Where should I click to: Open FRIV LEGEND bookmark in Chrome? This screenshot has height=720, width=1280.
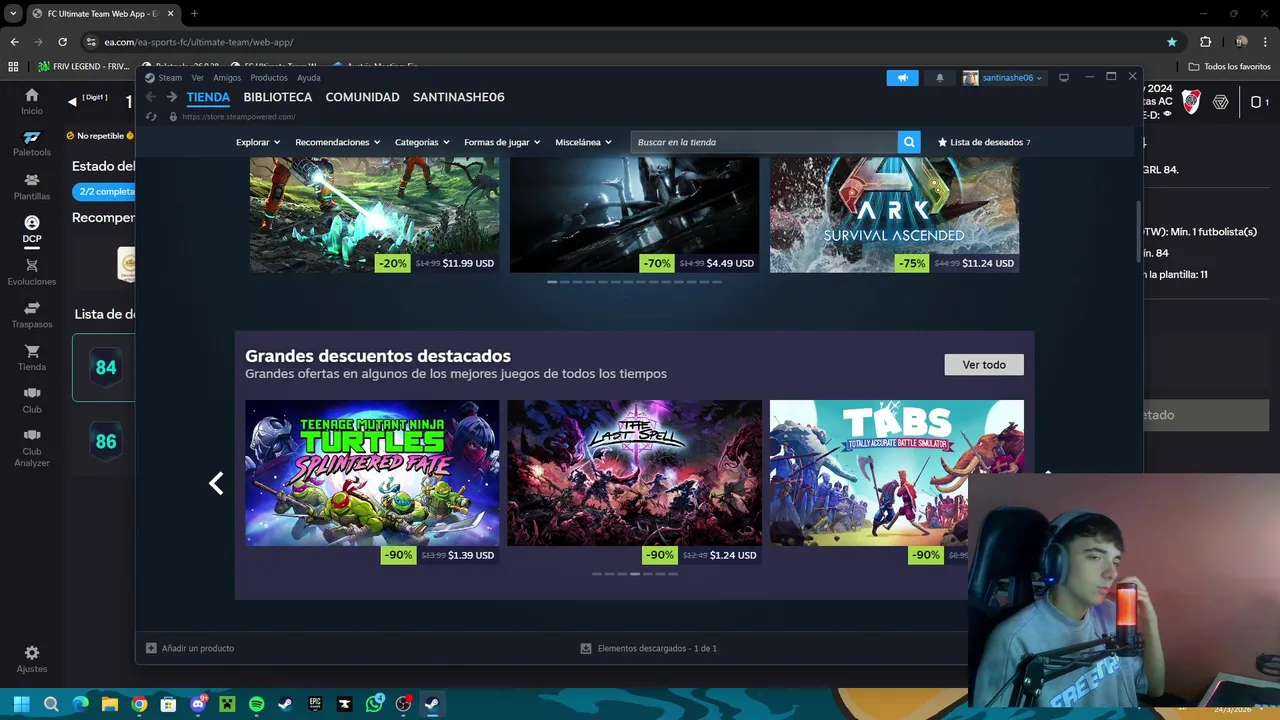coord(84,66)
